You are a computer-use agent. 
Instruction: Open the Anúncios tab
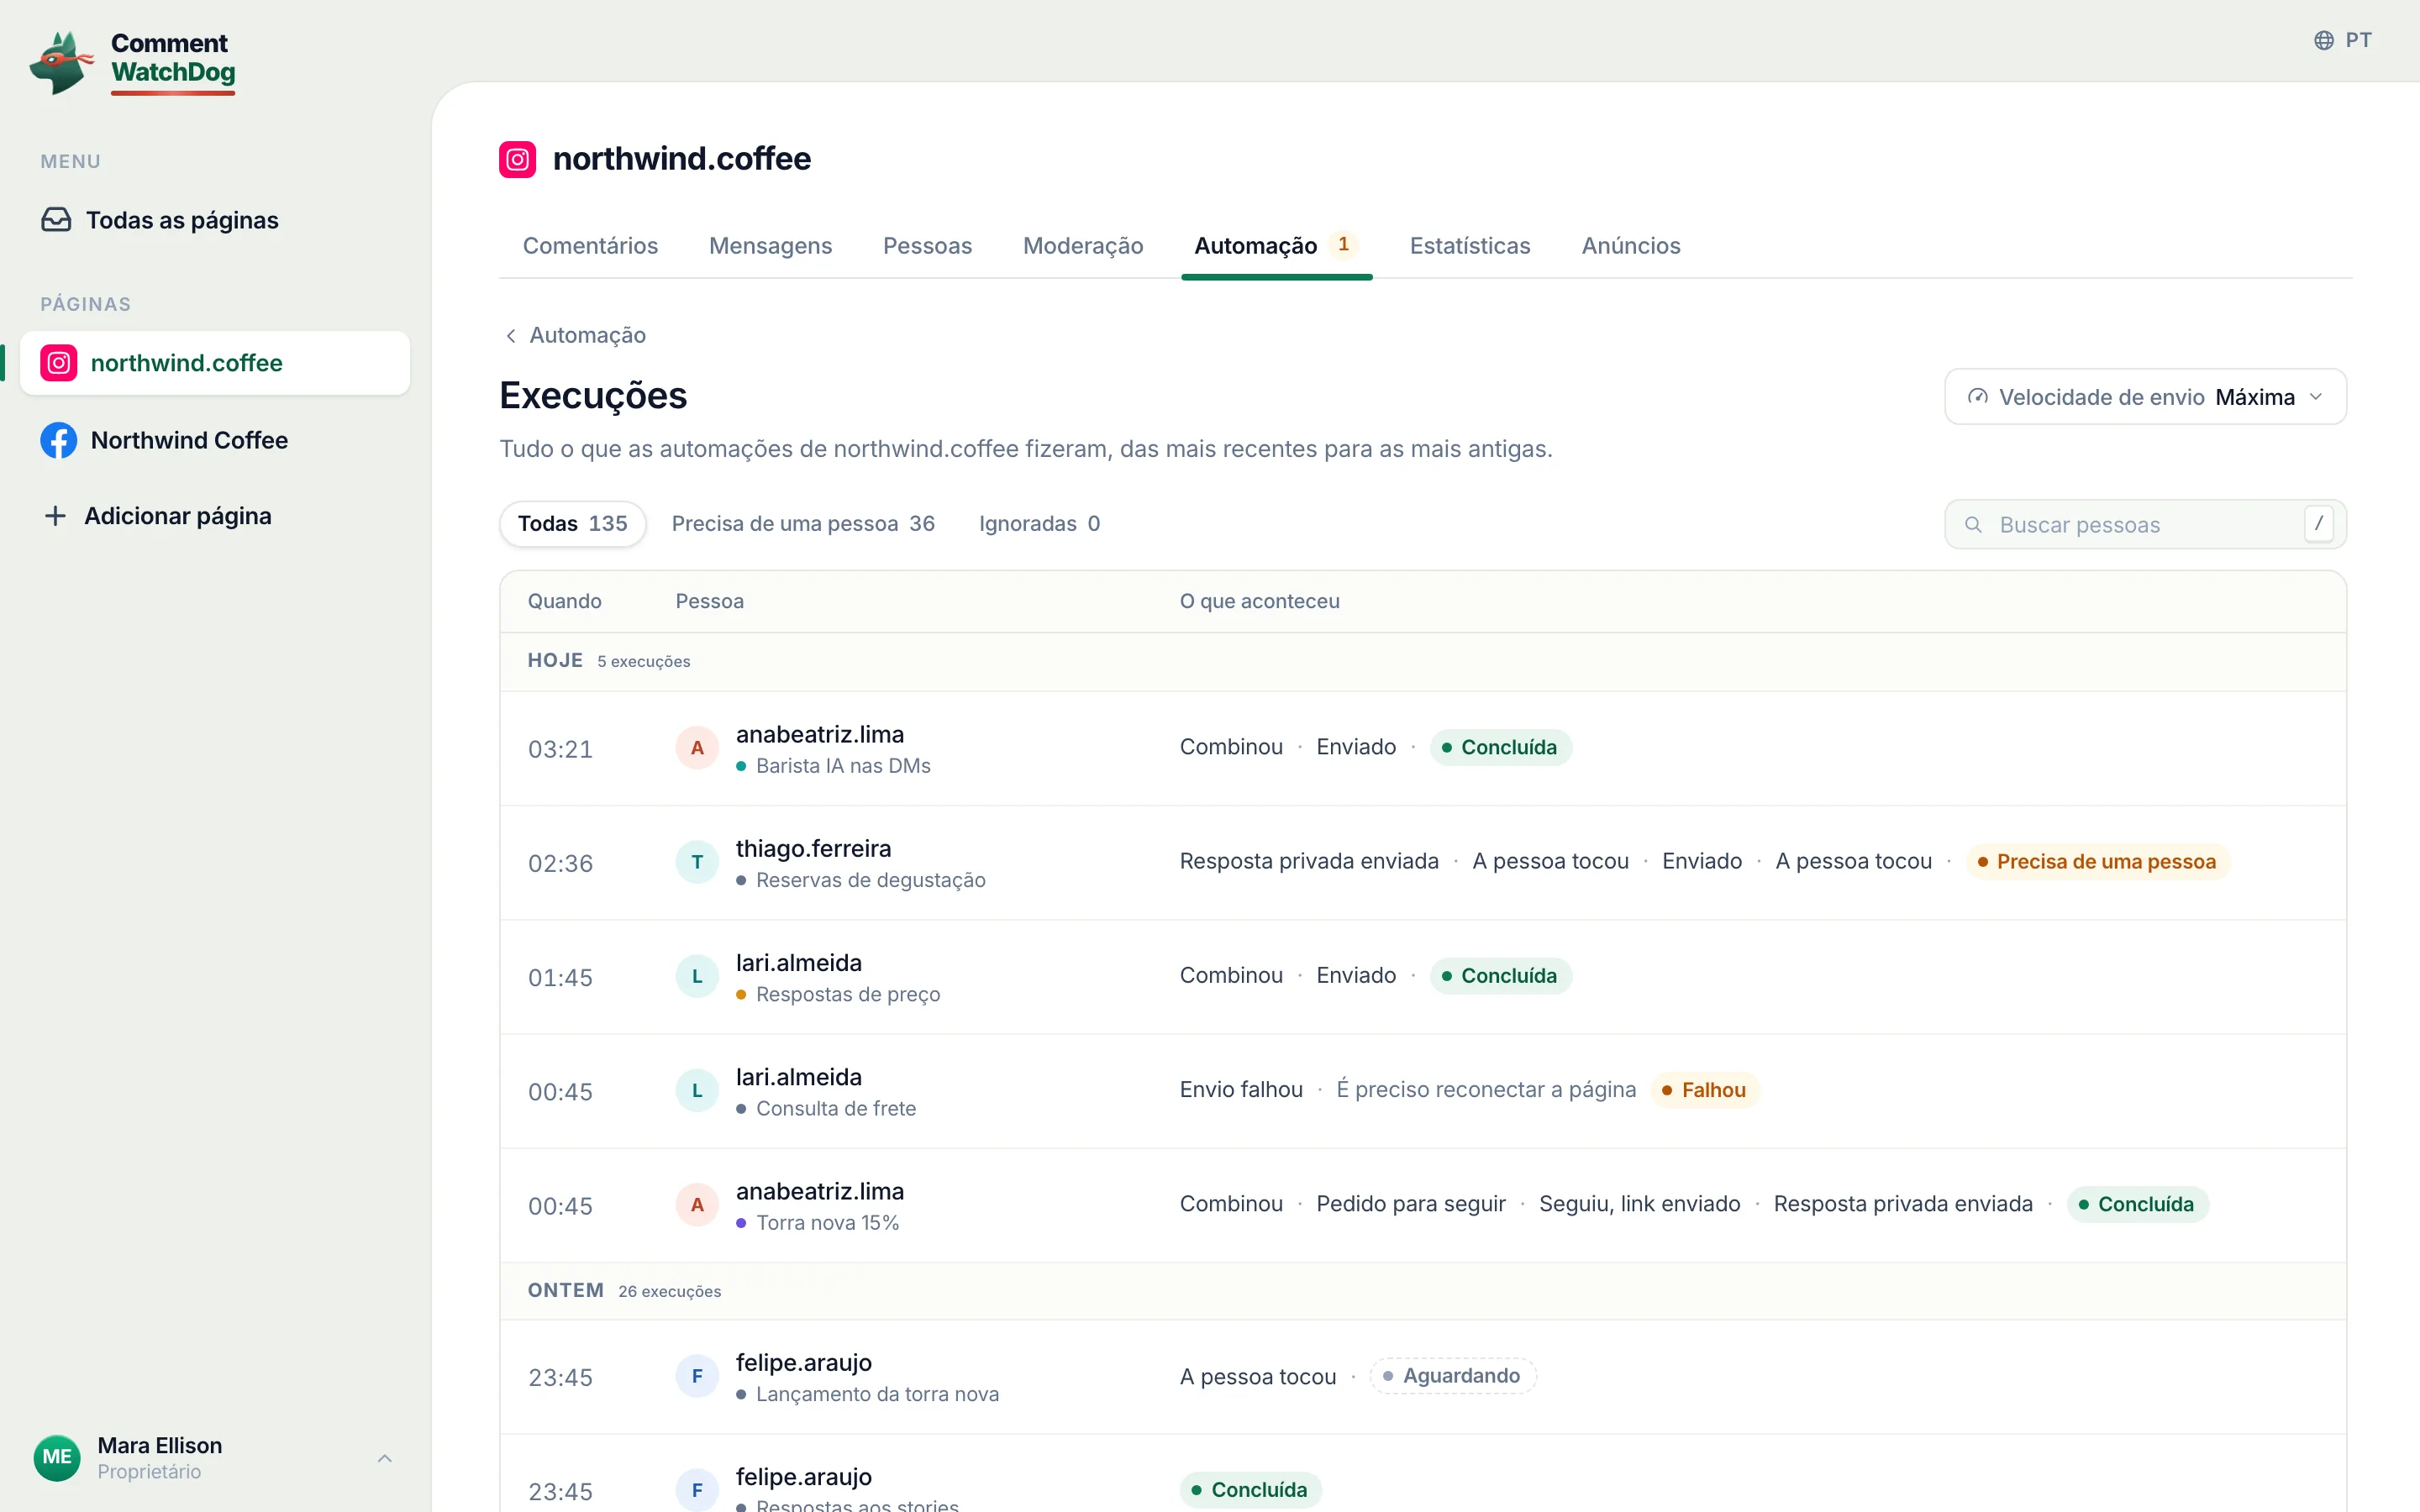click(1631, 246)
